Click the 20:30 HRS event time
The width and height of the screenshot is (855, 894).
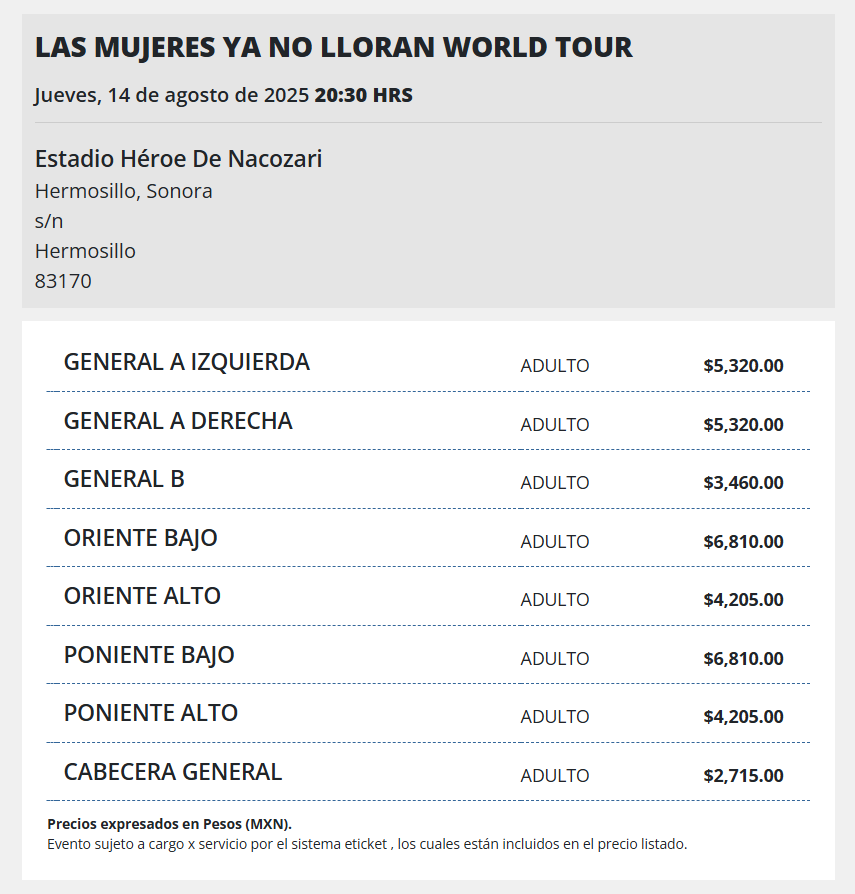click(x=364, y=95)
